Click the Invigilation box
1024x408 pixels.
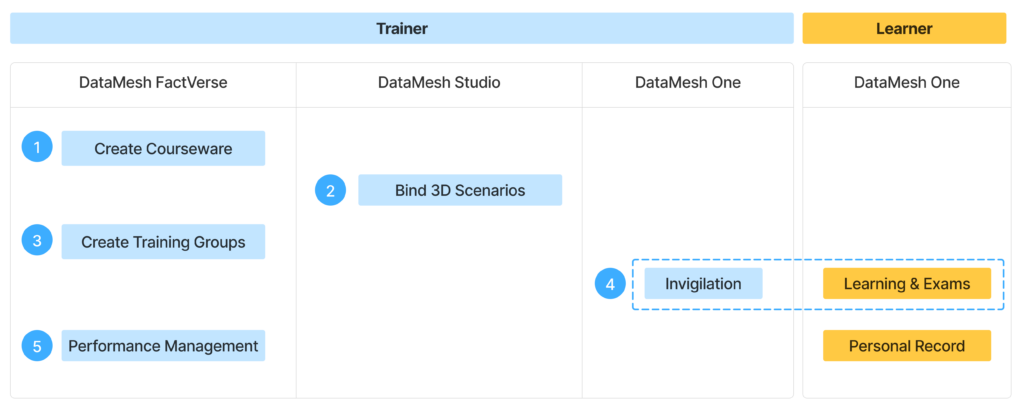pyautogui.click(x=702, y=284)
